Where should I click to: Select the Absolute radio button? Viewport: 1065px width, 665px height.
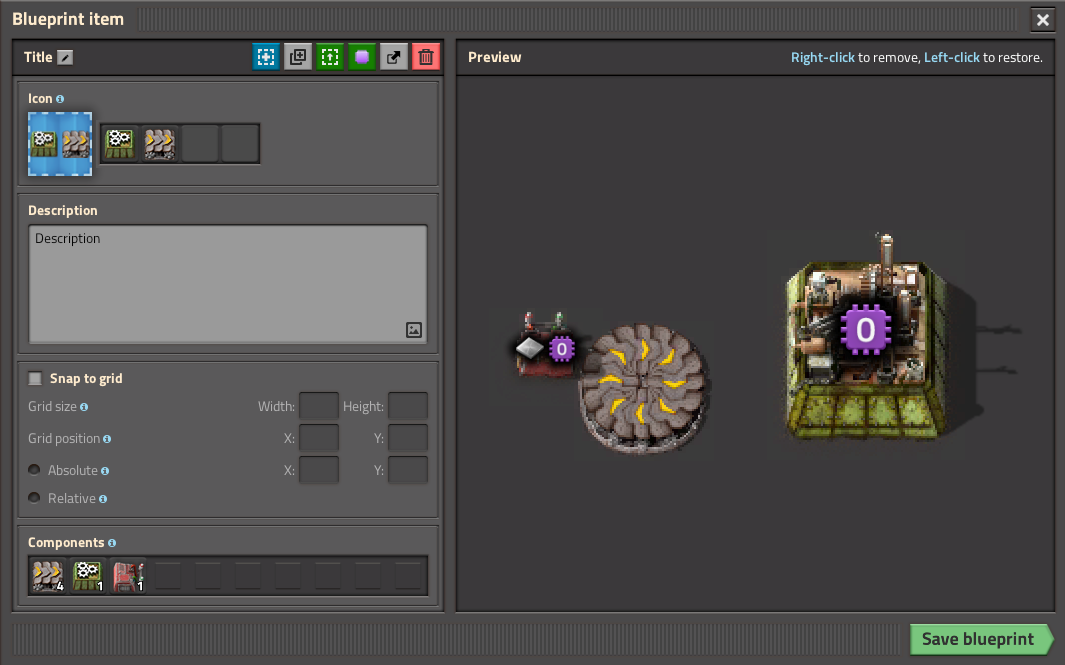pos(35,470)
